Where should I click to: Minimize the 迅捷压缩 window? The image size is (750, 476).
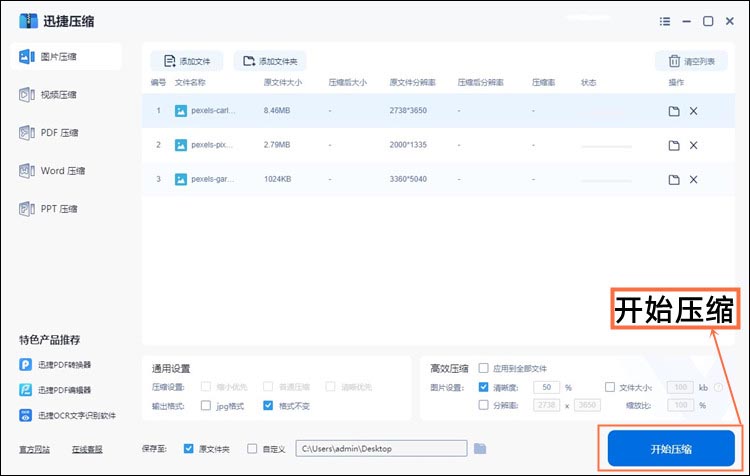[x=686, y=22]
